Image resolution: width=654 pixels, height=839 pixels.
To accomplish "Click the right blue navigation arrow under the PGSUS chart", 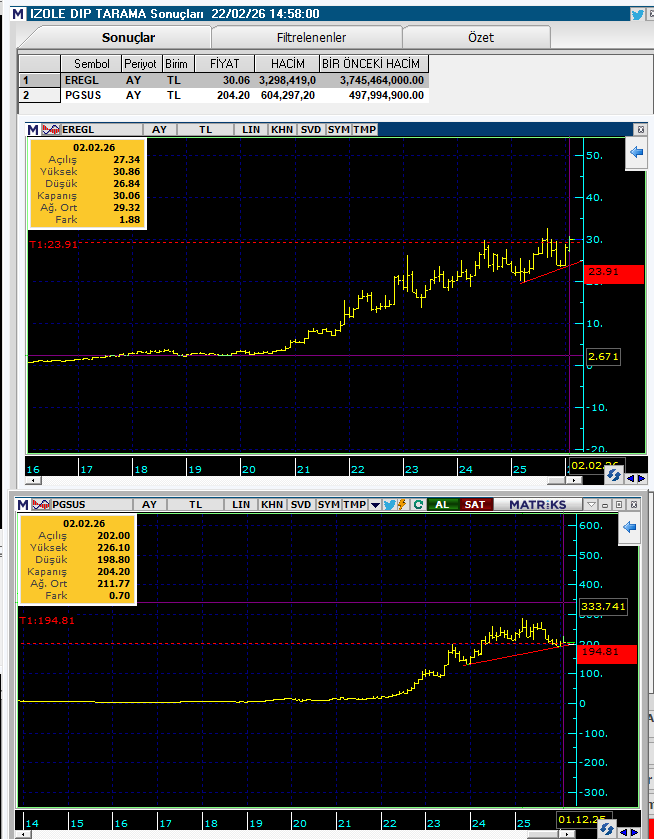I will pos(634,833).
